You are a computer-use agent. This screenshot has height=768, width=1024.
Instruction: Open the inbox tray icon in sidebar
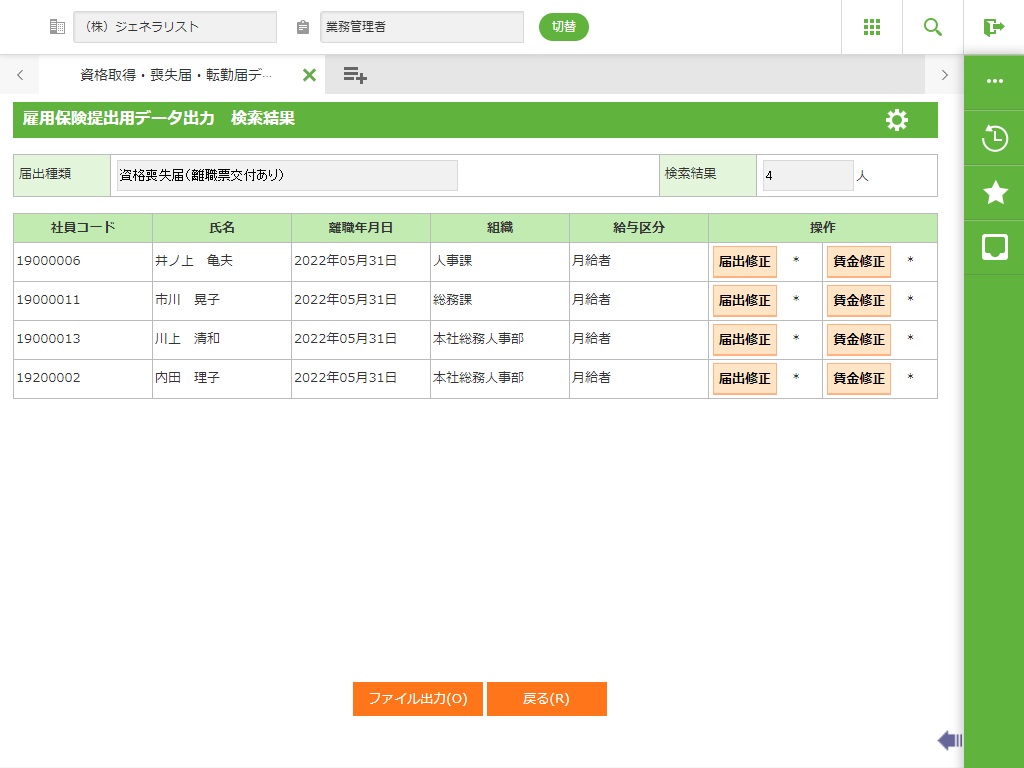995,247
